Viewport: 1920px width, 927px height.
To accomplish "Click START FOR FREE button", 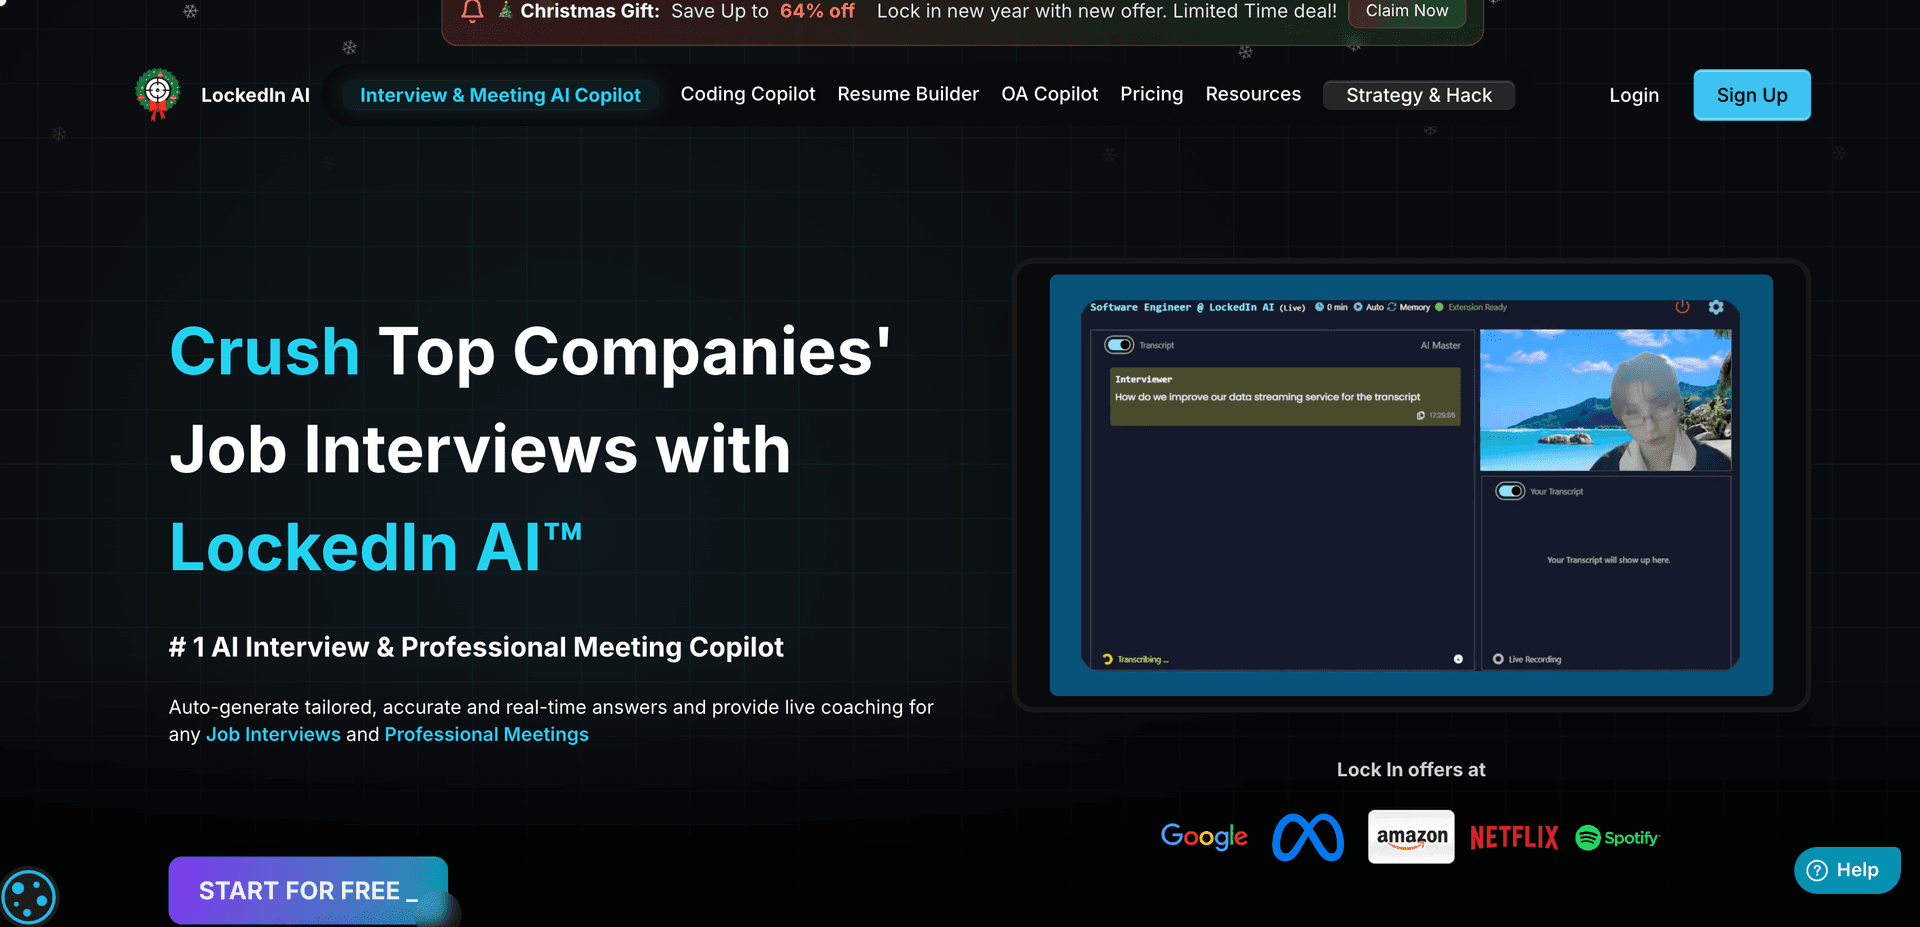I will (308, 890).
